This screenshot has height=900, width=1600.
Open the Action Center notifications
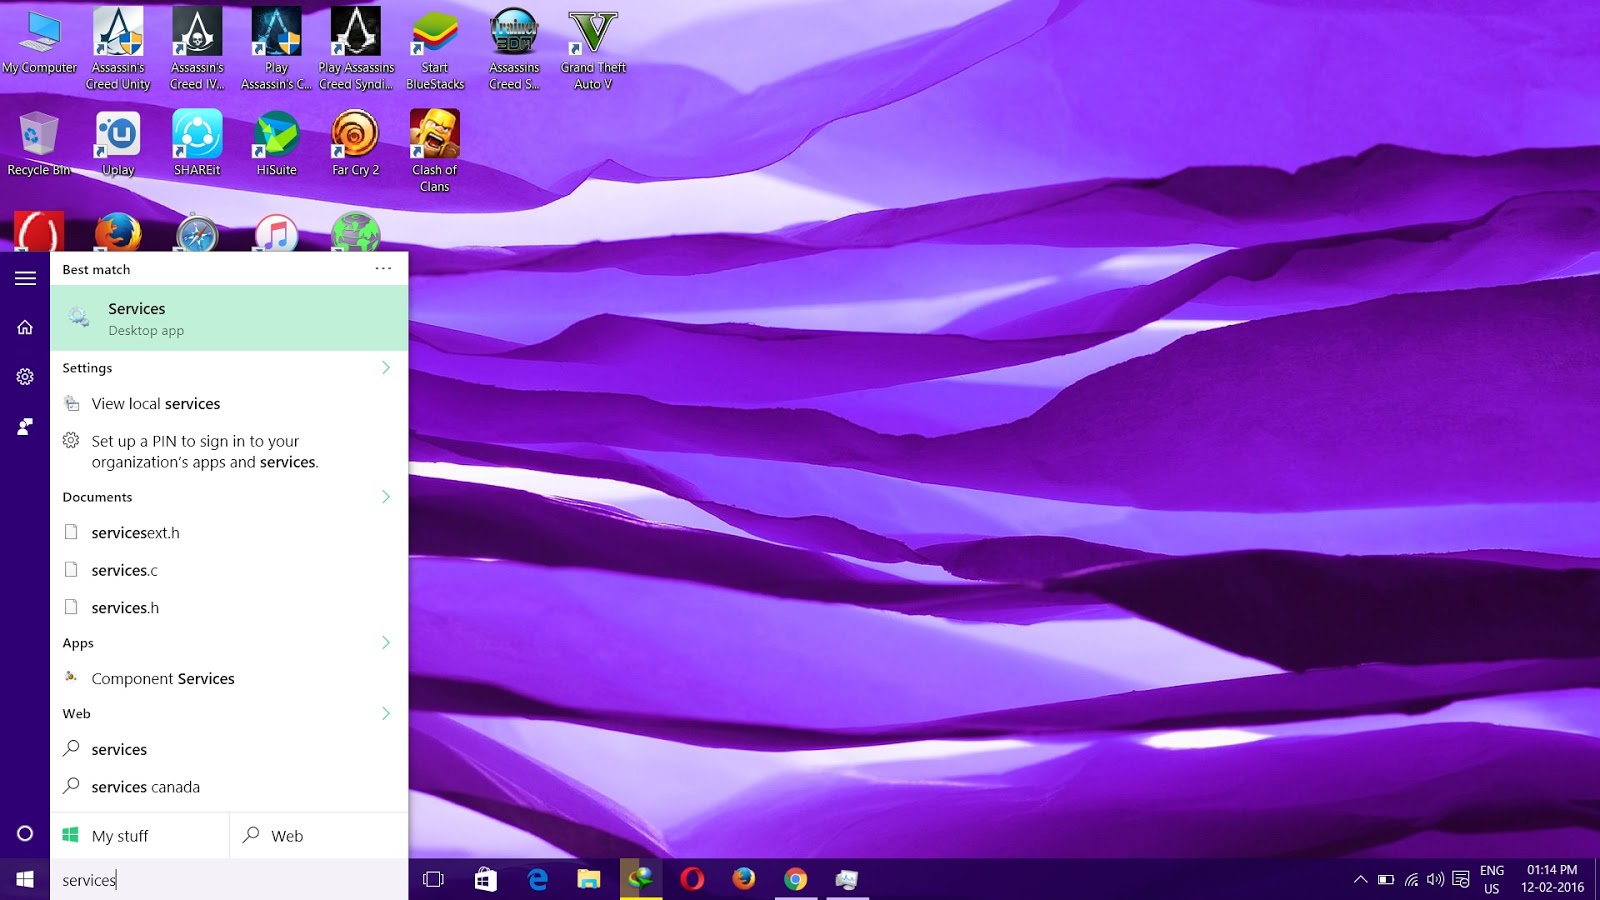point(1461,880)
